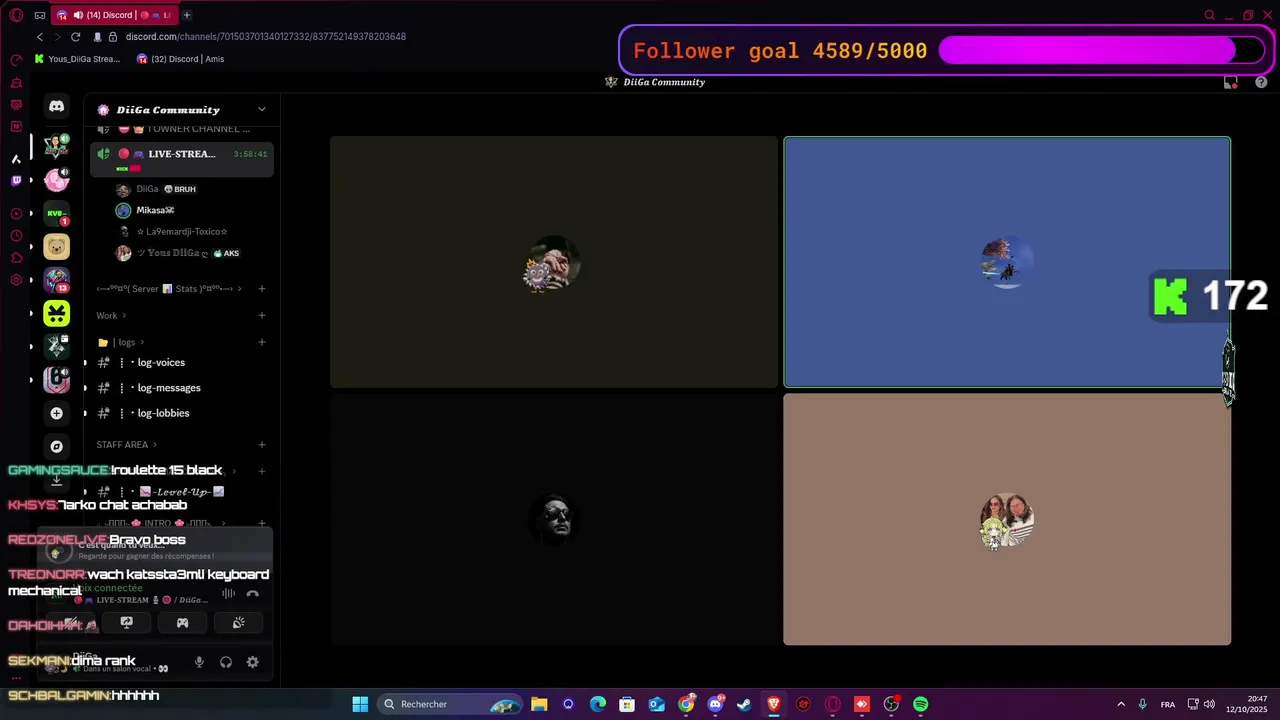Select the bear avatar server icon
Image resolution: width=1280 pixels, height=720 pixels.
pos(57,246)
